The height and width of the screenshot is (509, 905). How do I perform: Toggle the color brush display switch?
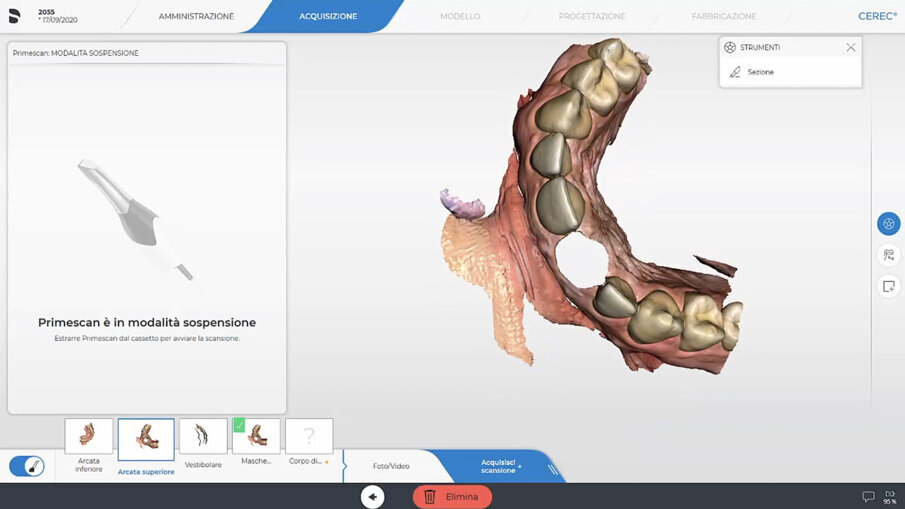(x=27, y=466)
